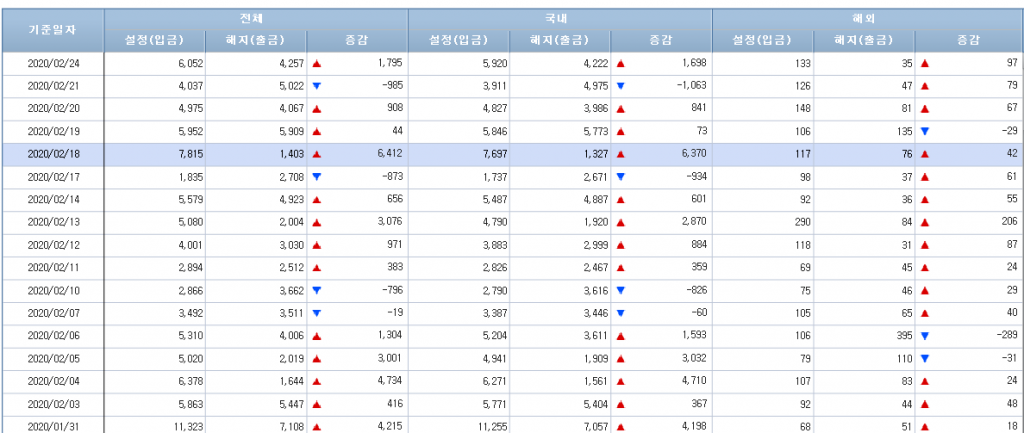
Task: Click blue down arrow beside 국내 증감 -1,063
Action: pyautogui.click(x=621, y=86)
